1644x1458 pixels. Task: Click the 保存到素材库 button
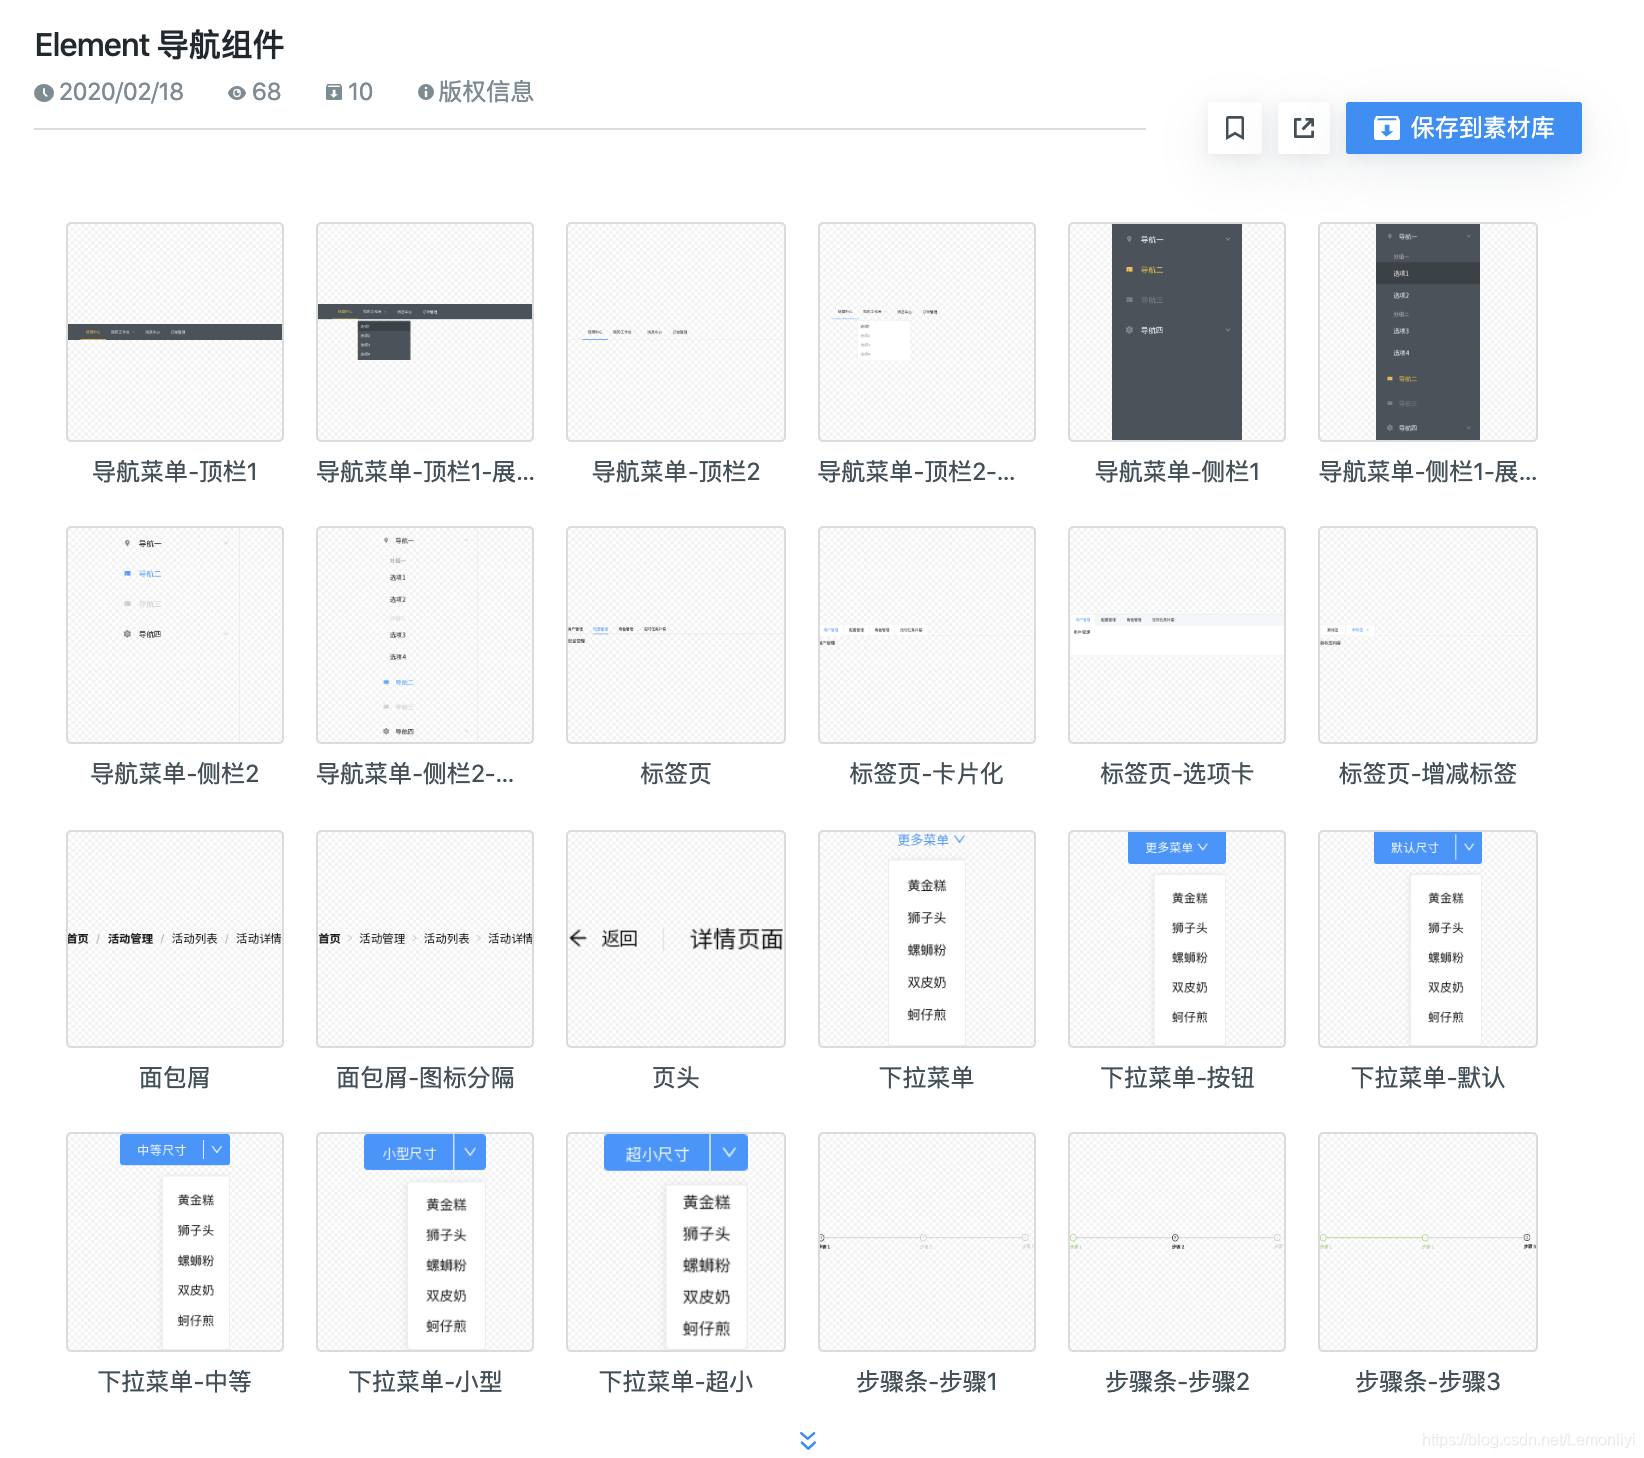coord(1463,128)
